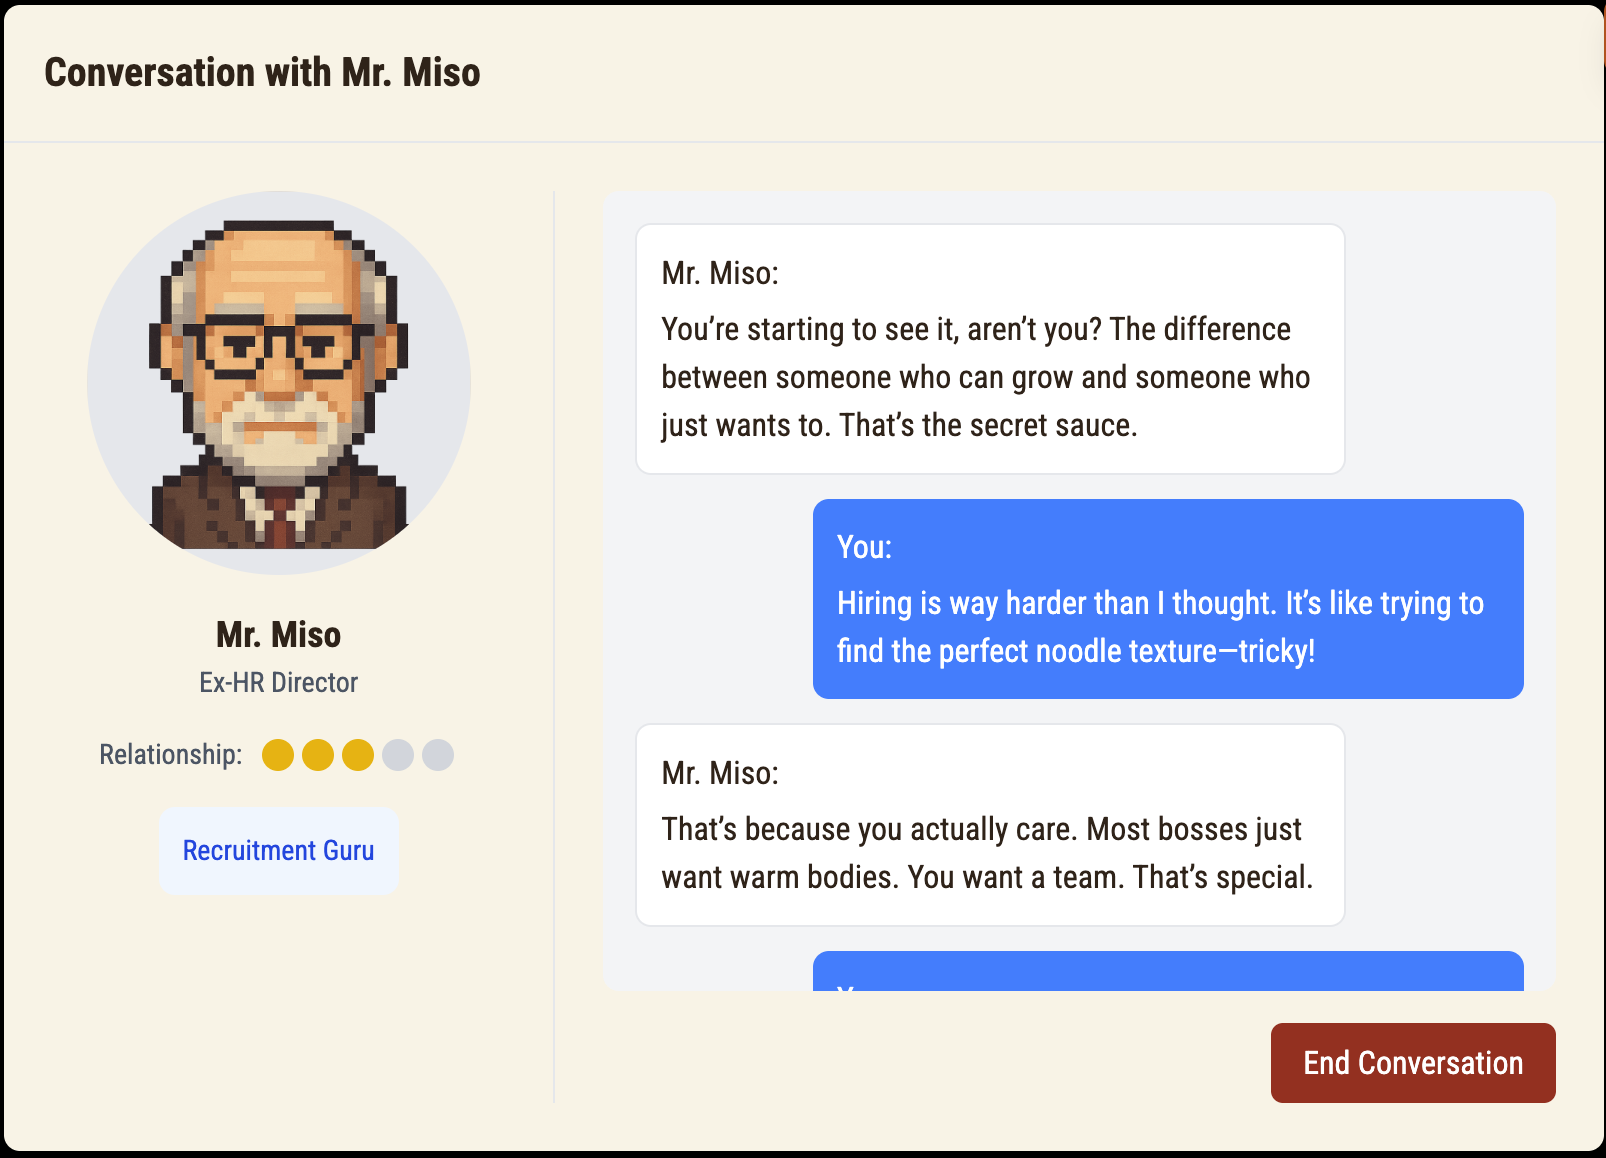
Task: Click the Recruitment Guru badge
Action: pyautogui.click(x=279, y=851)
